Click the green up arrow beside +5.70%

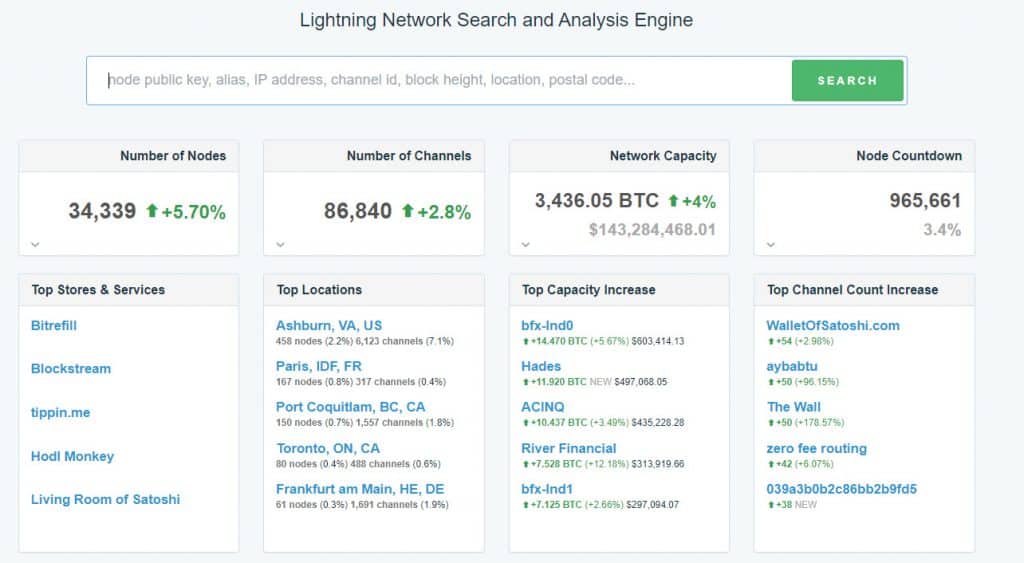point(152,211)
